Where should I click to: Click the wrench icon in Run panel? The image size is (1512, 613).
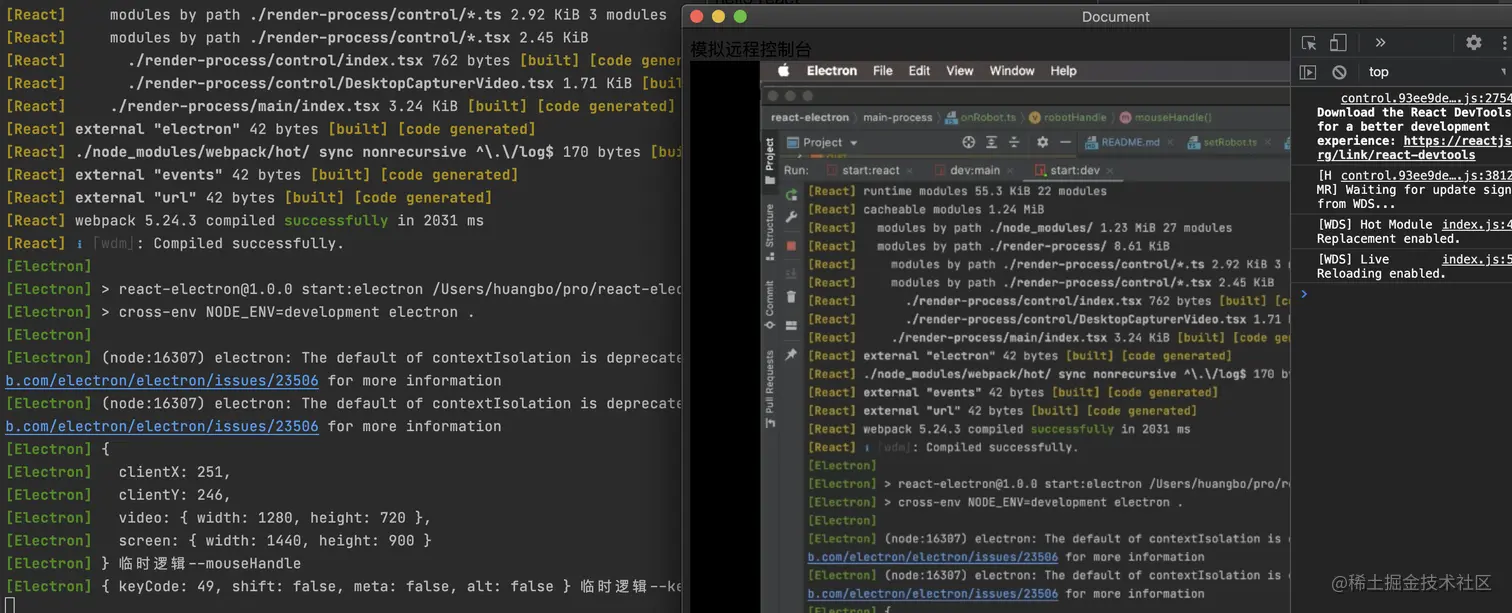[x=791, y=217]
